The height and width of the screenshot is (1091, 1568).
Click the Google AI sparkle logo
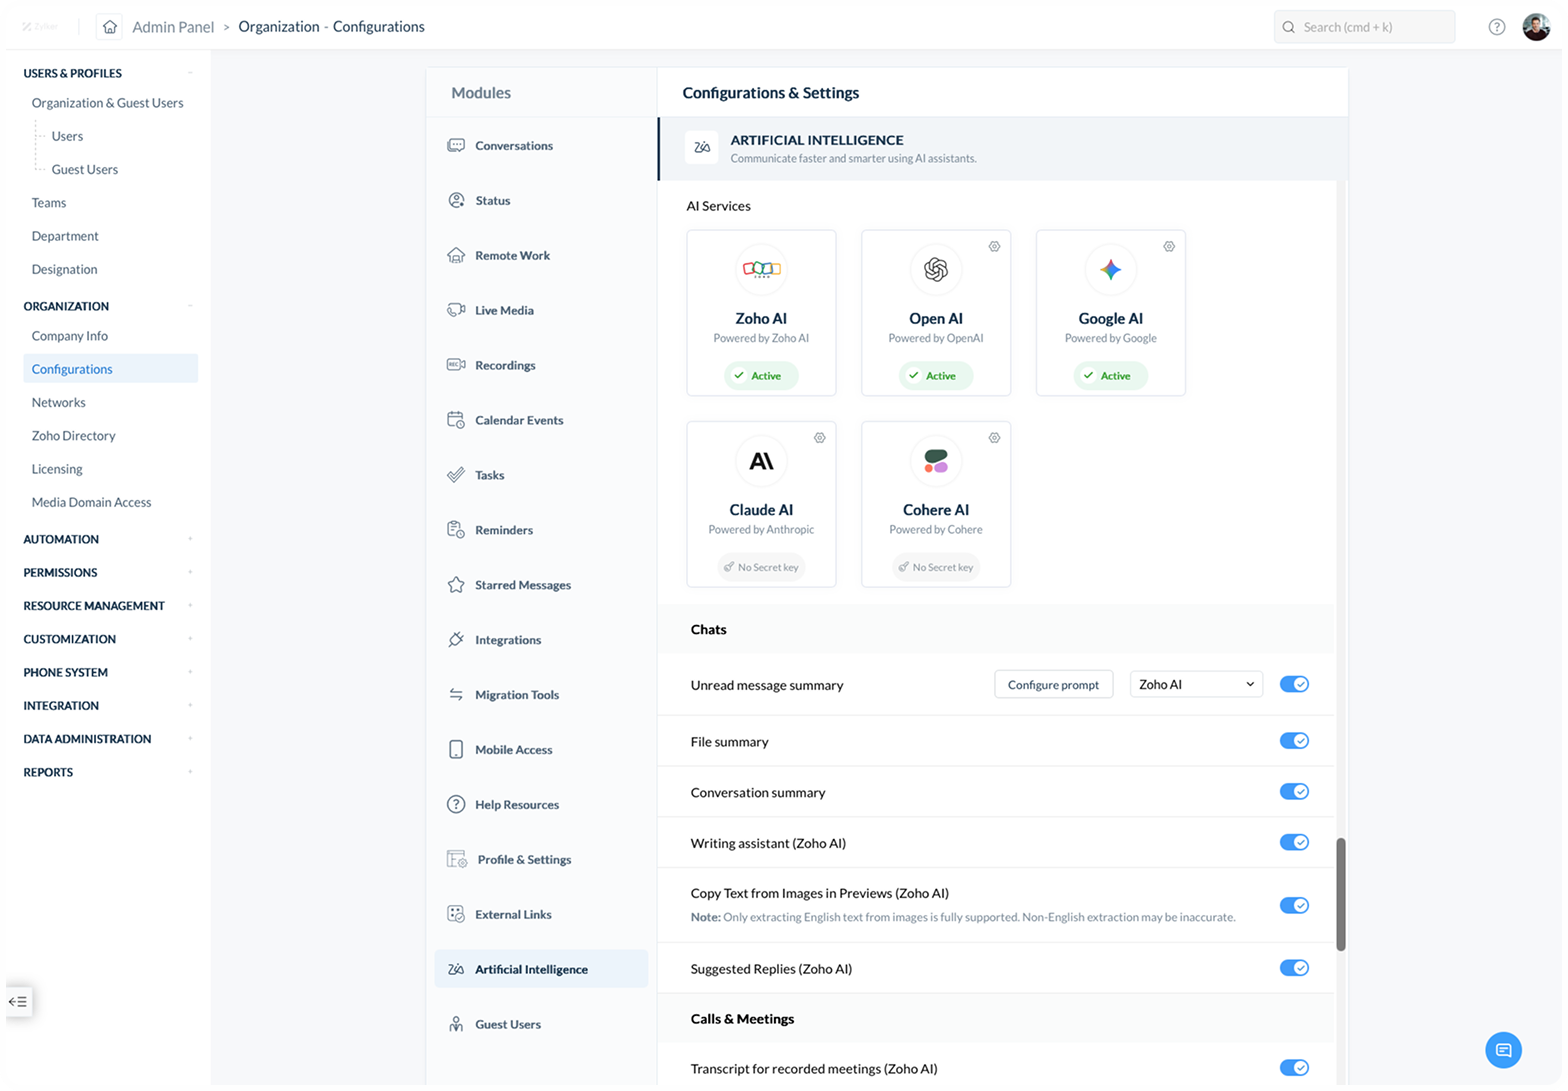point(1110,269)
